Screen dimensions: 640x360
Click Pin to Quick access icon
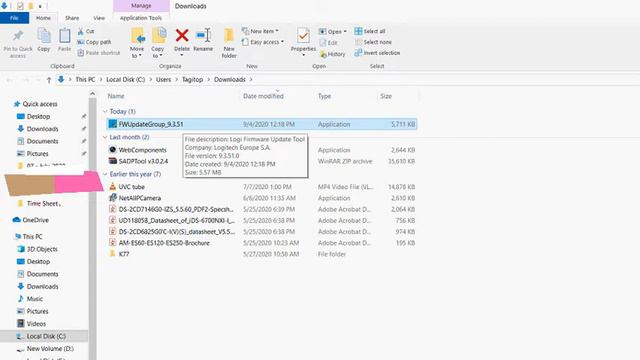pos(18,36)
